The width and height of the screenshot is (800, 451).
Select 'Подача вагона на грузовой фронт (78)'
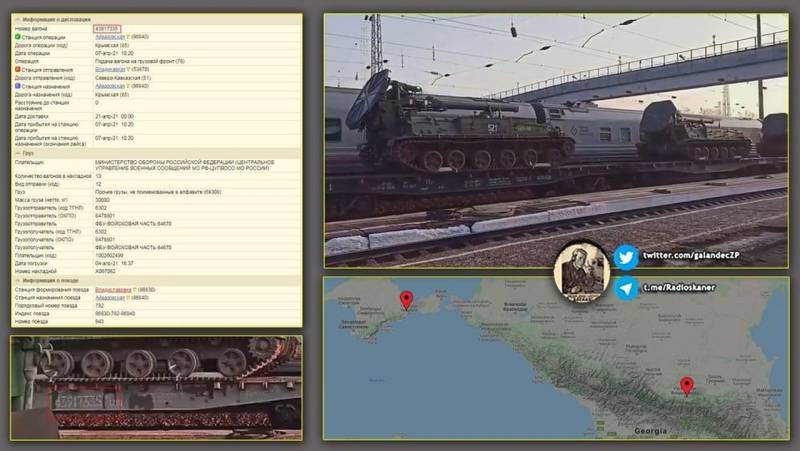tap(140, 61)
